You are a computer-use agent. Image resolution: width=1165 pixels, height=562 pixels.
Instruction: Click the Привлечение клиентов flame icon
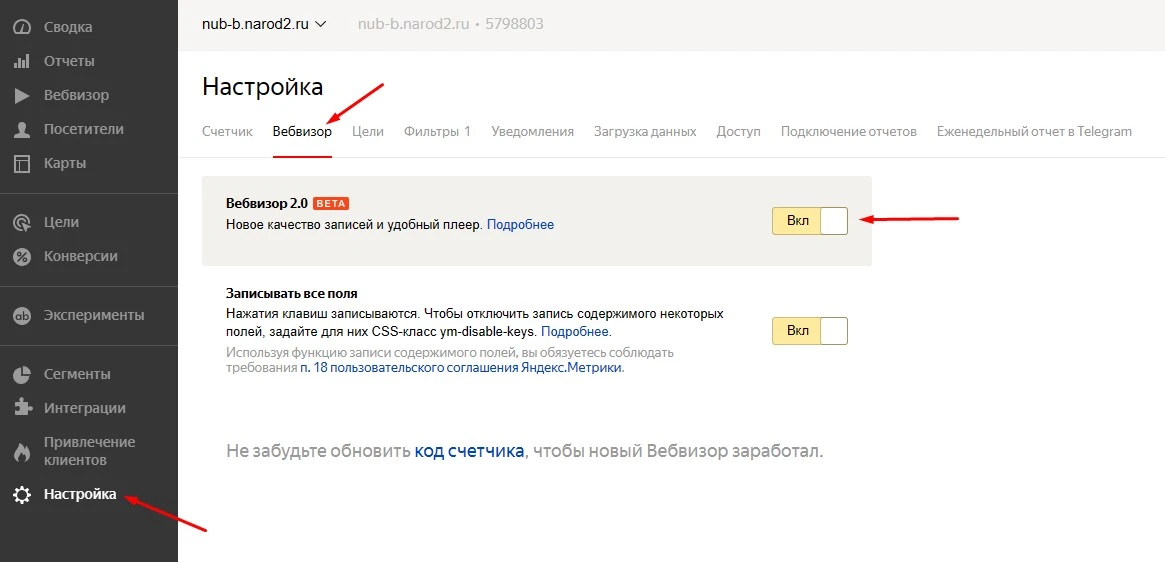22,451
